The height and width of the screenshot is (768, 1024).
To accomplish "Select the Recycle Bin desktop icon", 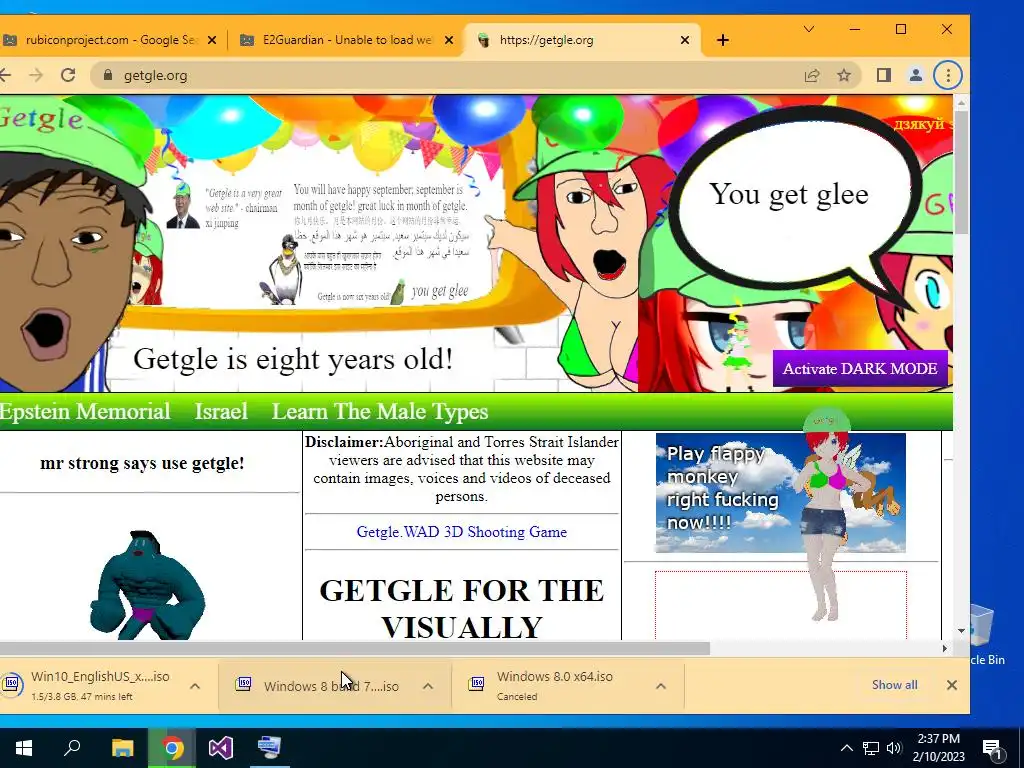I will [985, 633].
